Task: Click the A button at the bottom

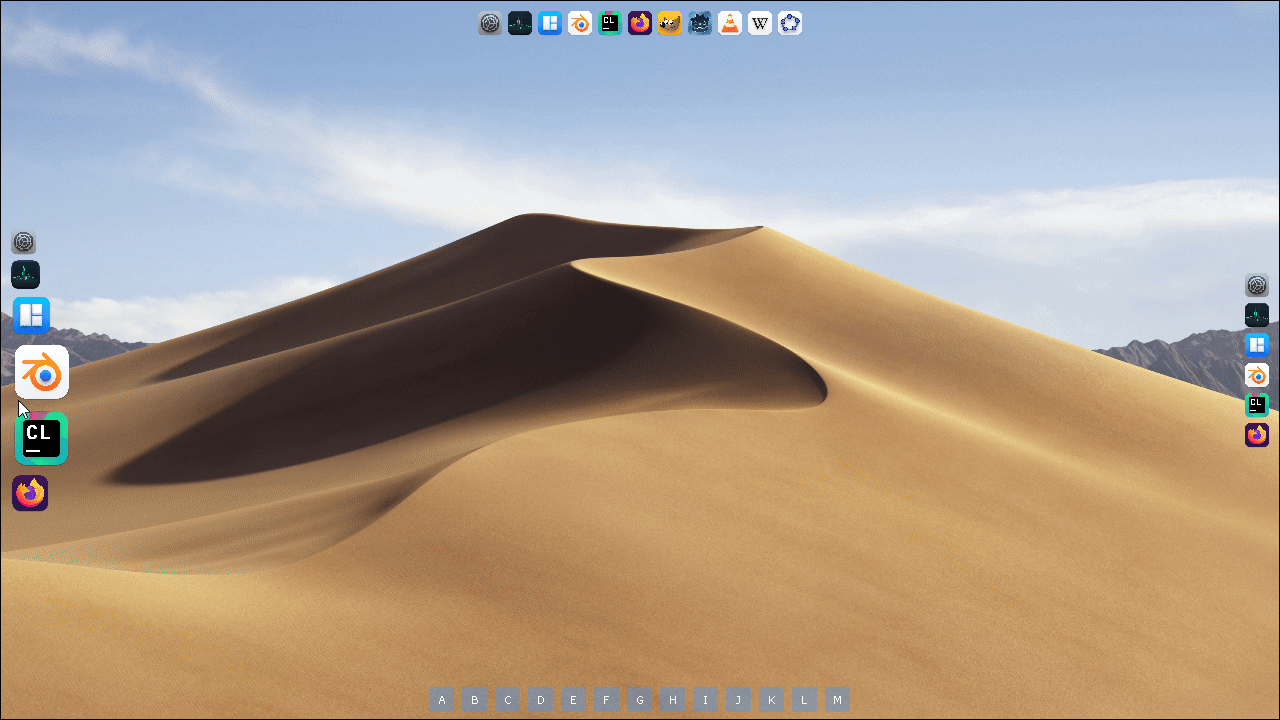Action: coord(441,700)
